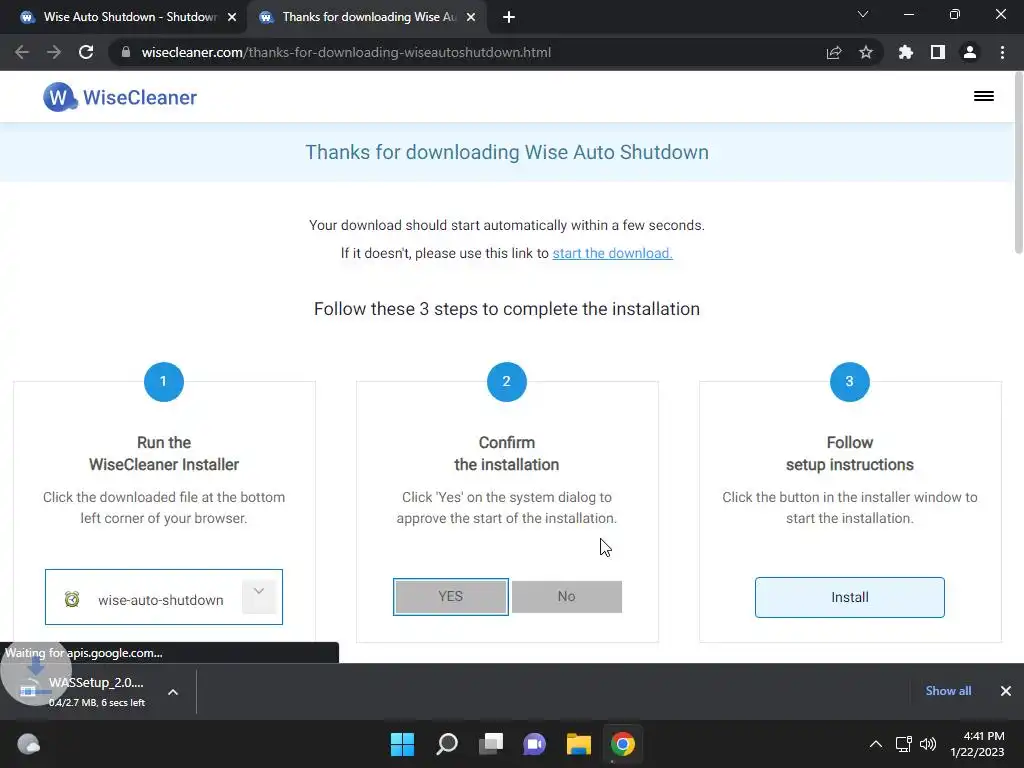The image size is (1024, 768).
Task: Open the clock and date panel
Action: pyautogui.click(x=978, y=744)
